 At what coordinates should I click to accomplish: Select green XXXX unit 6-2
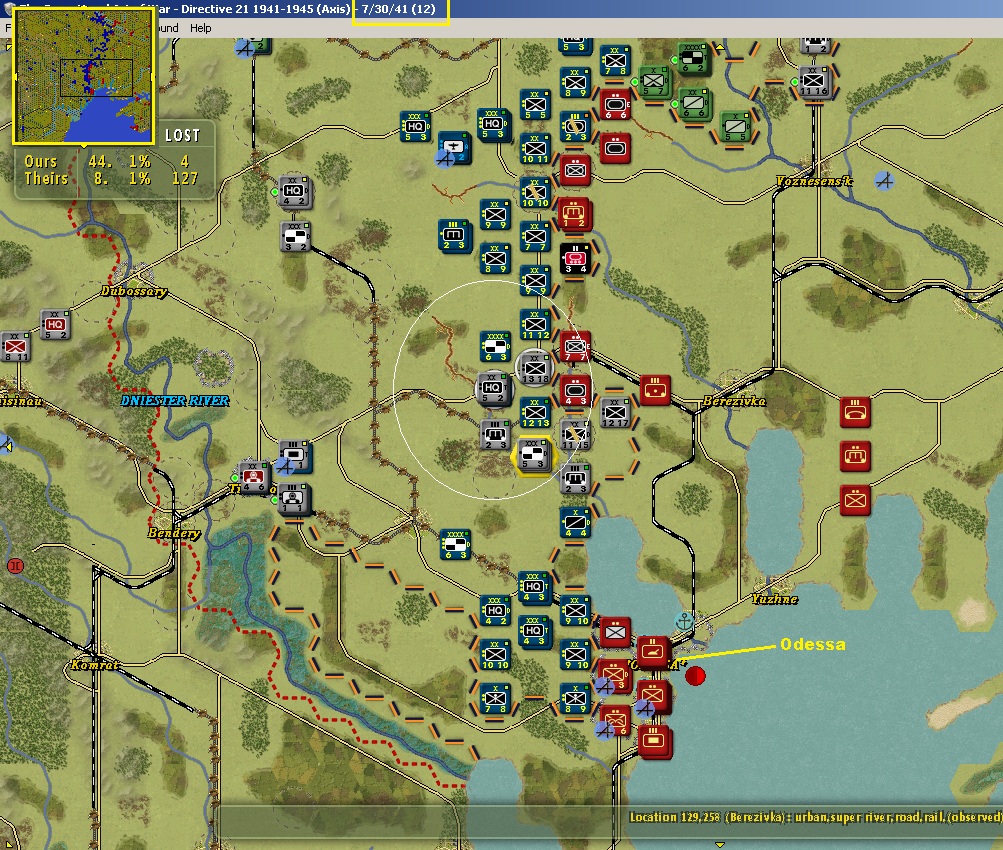(693, 59)
